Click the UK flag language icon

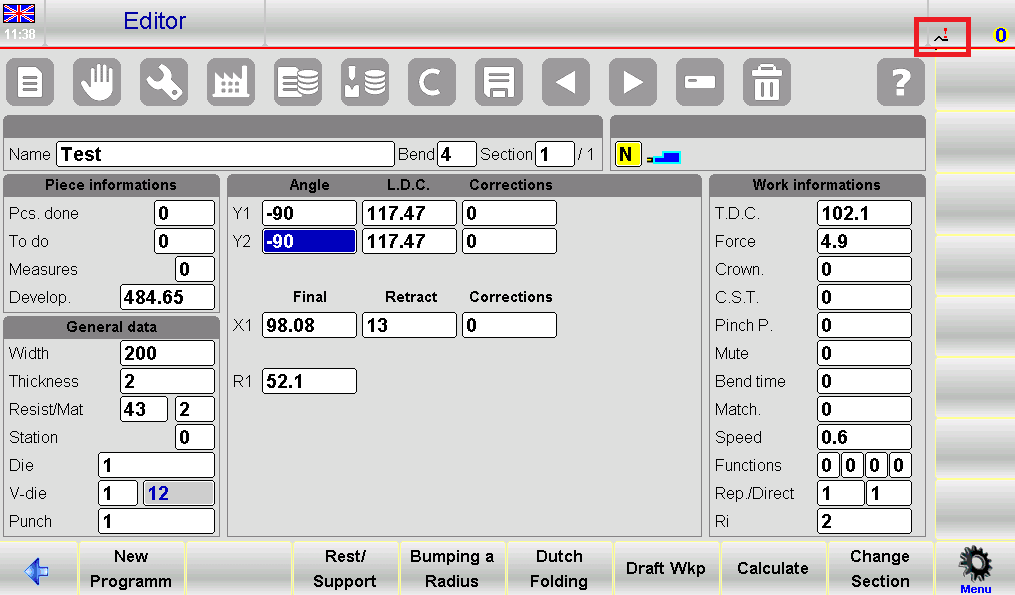tap(19, 14)
